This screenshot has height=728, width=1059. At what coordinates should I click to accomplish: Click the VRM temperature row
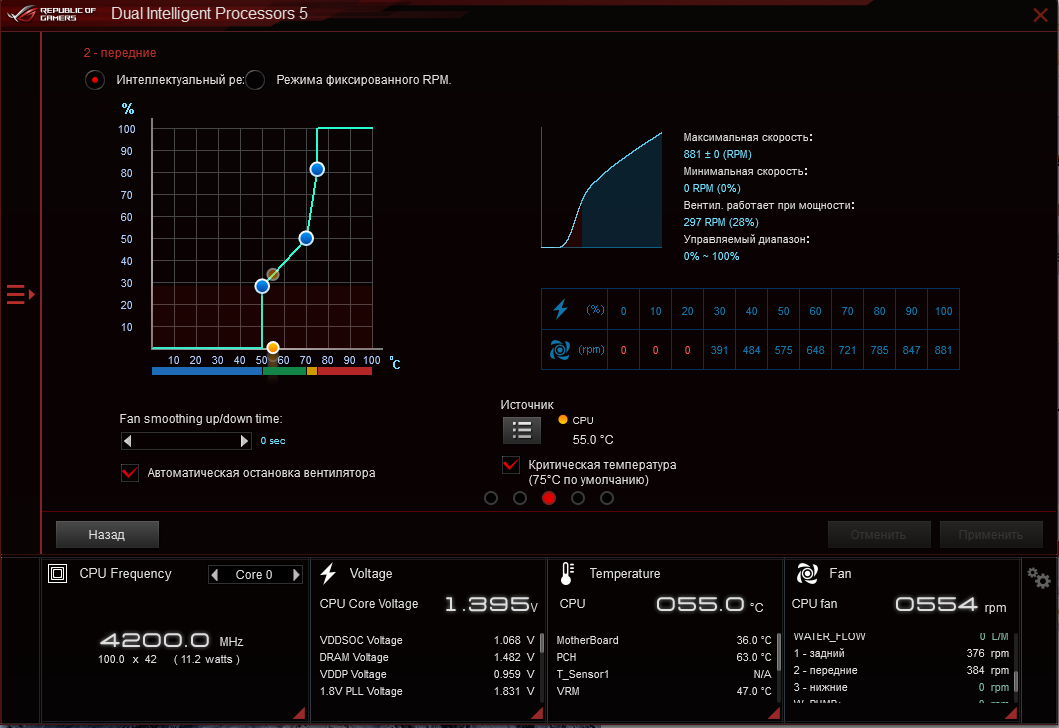coord(664,691)
